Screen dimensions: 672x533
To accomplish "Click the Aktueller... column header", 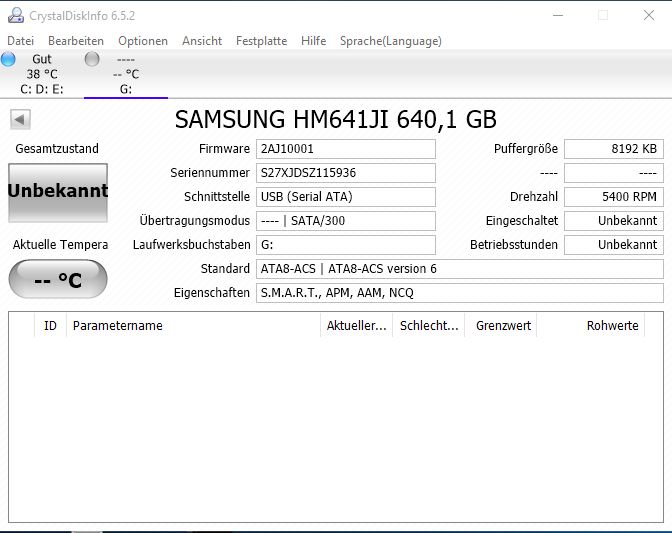I will click(x=356, y=326).
